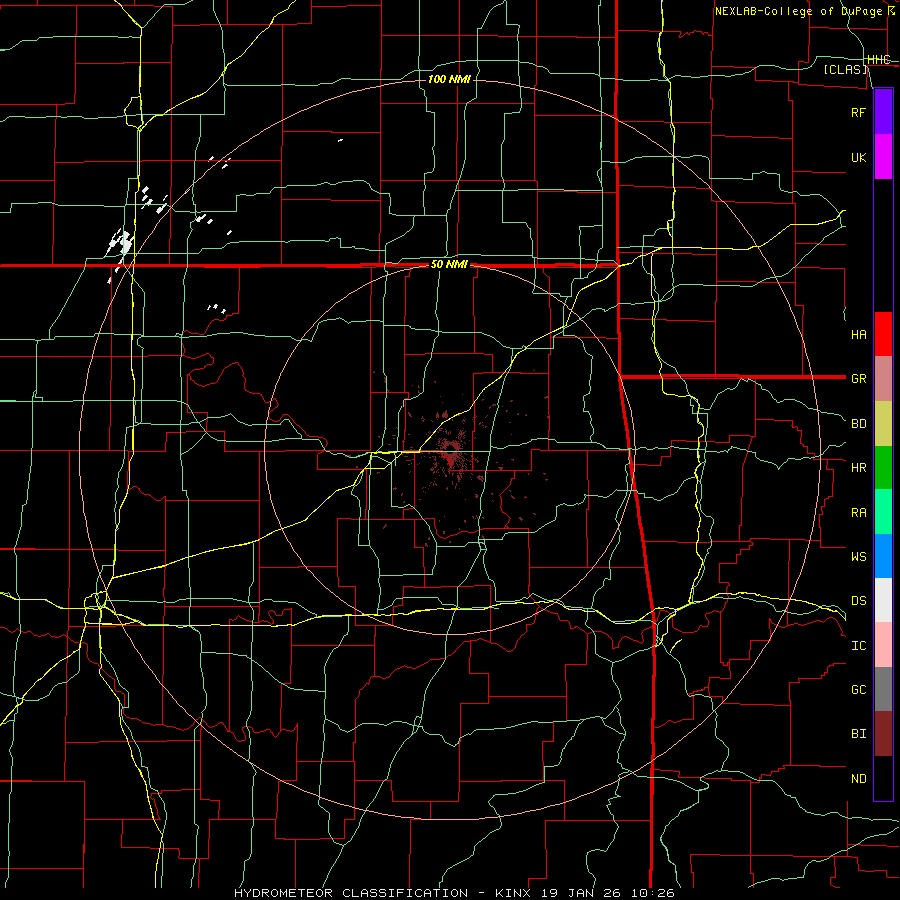This screenshot has width=900, height=900.
Task: Click the WS legend label
Action: click(x=859, y=556)
